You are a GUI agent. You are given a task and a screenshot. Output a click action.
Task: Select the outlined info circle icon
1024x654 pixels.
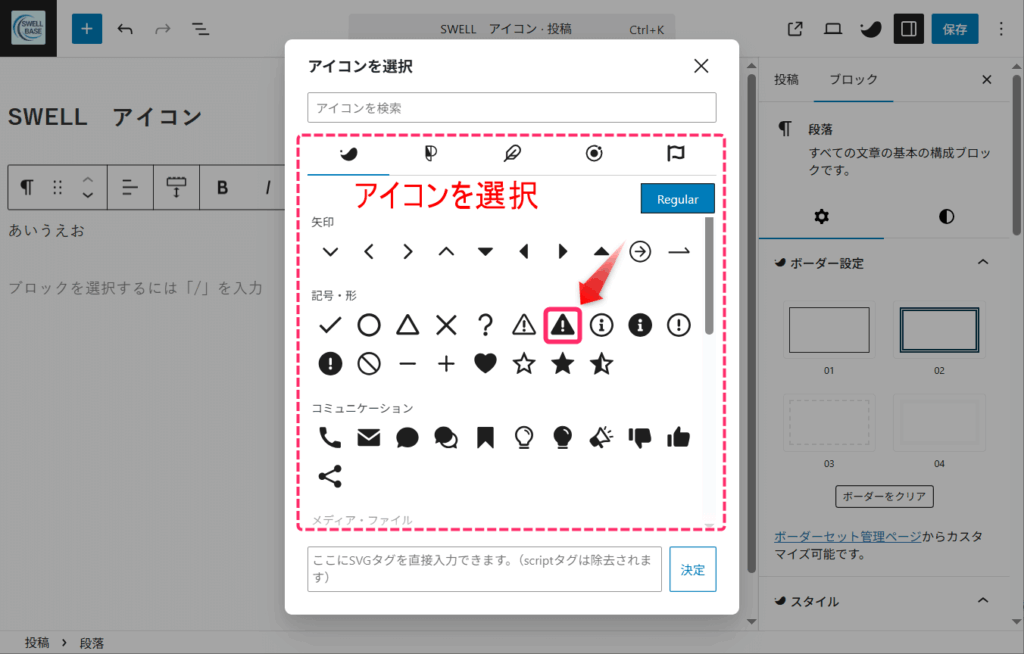pyautogui.click(x=601, y=325)
